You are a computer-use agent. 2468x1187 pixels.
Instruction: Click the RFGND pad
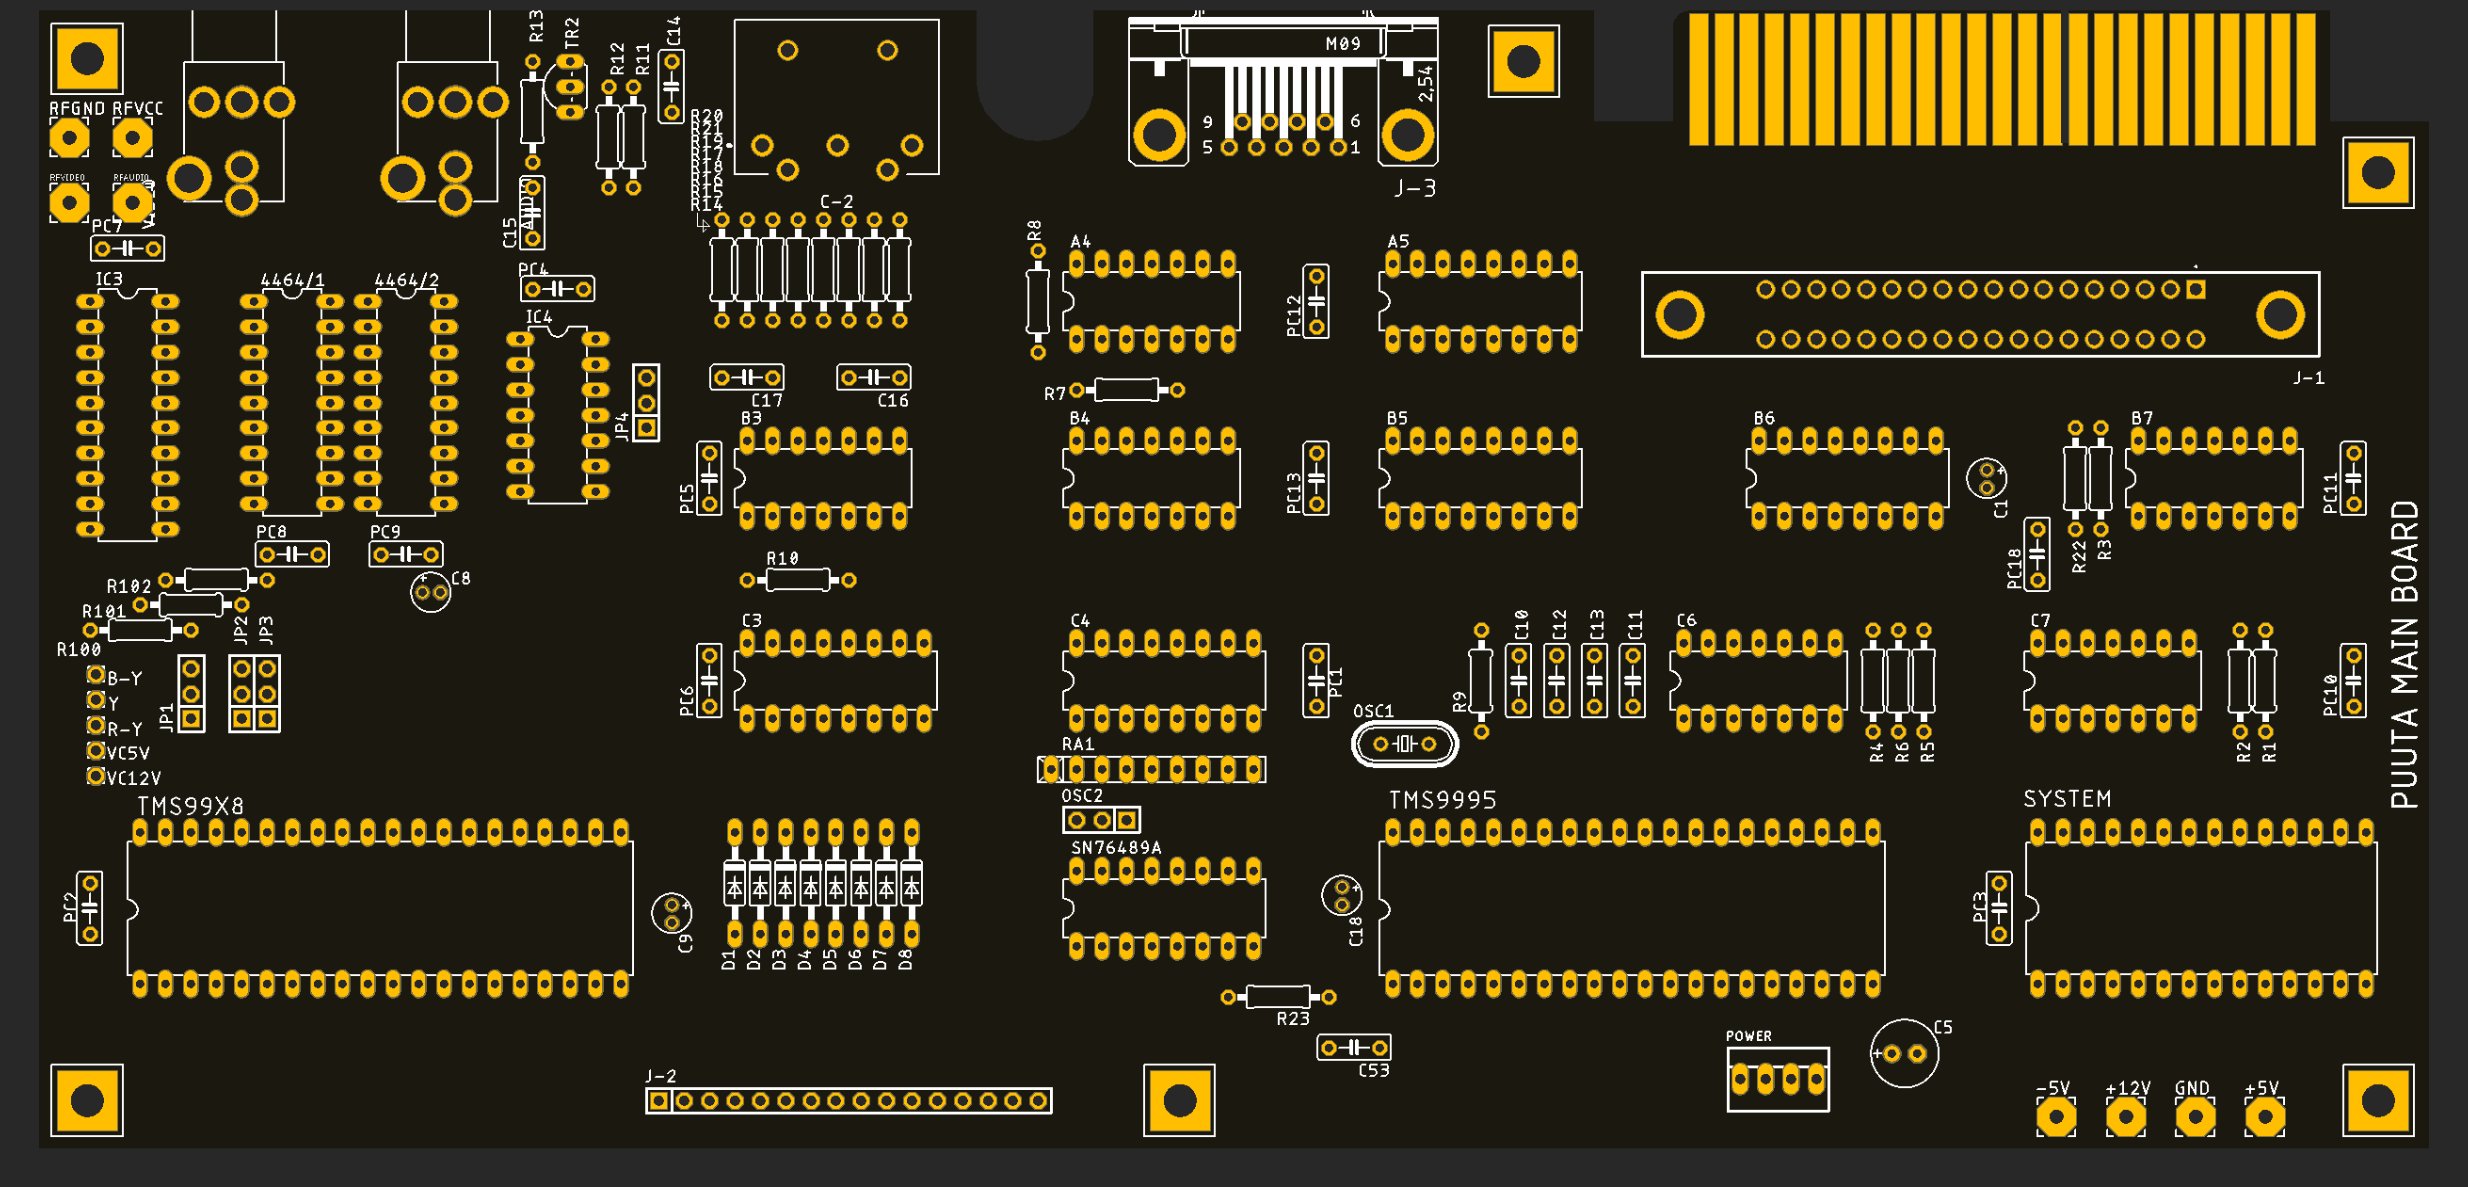[69, 138]
